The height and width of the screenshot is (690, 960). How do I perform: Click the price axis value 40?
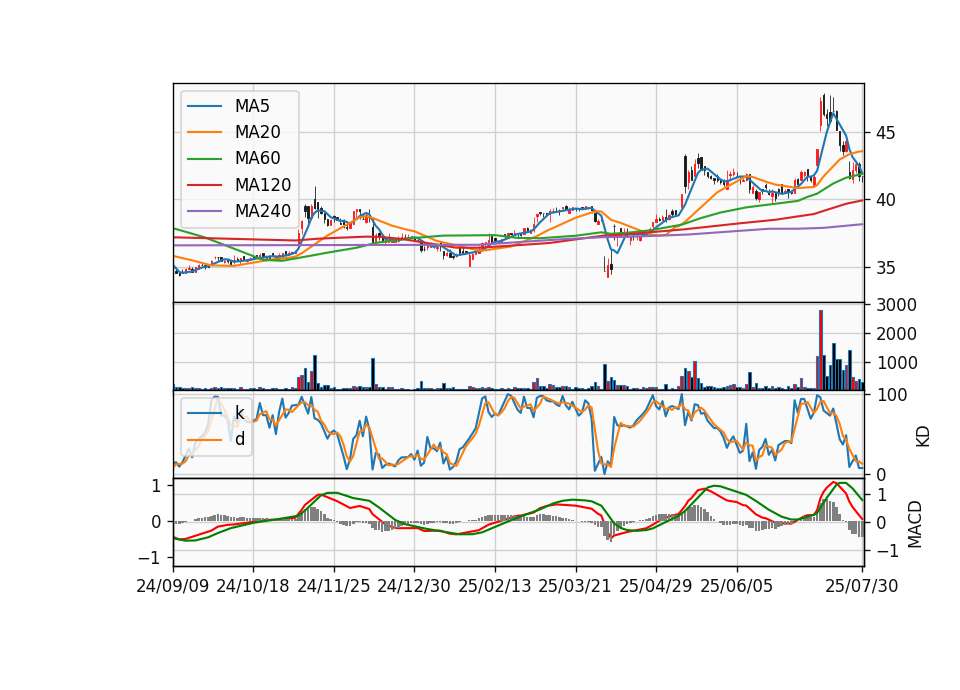(886, 200)
